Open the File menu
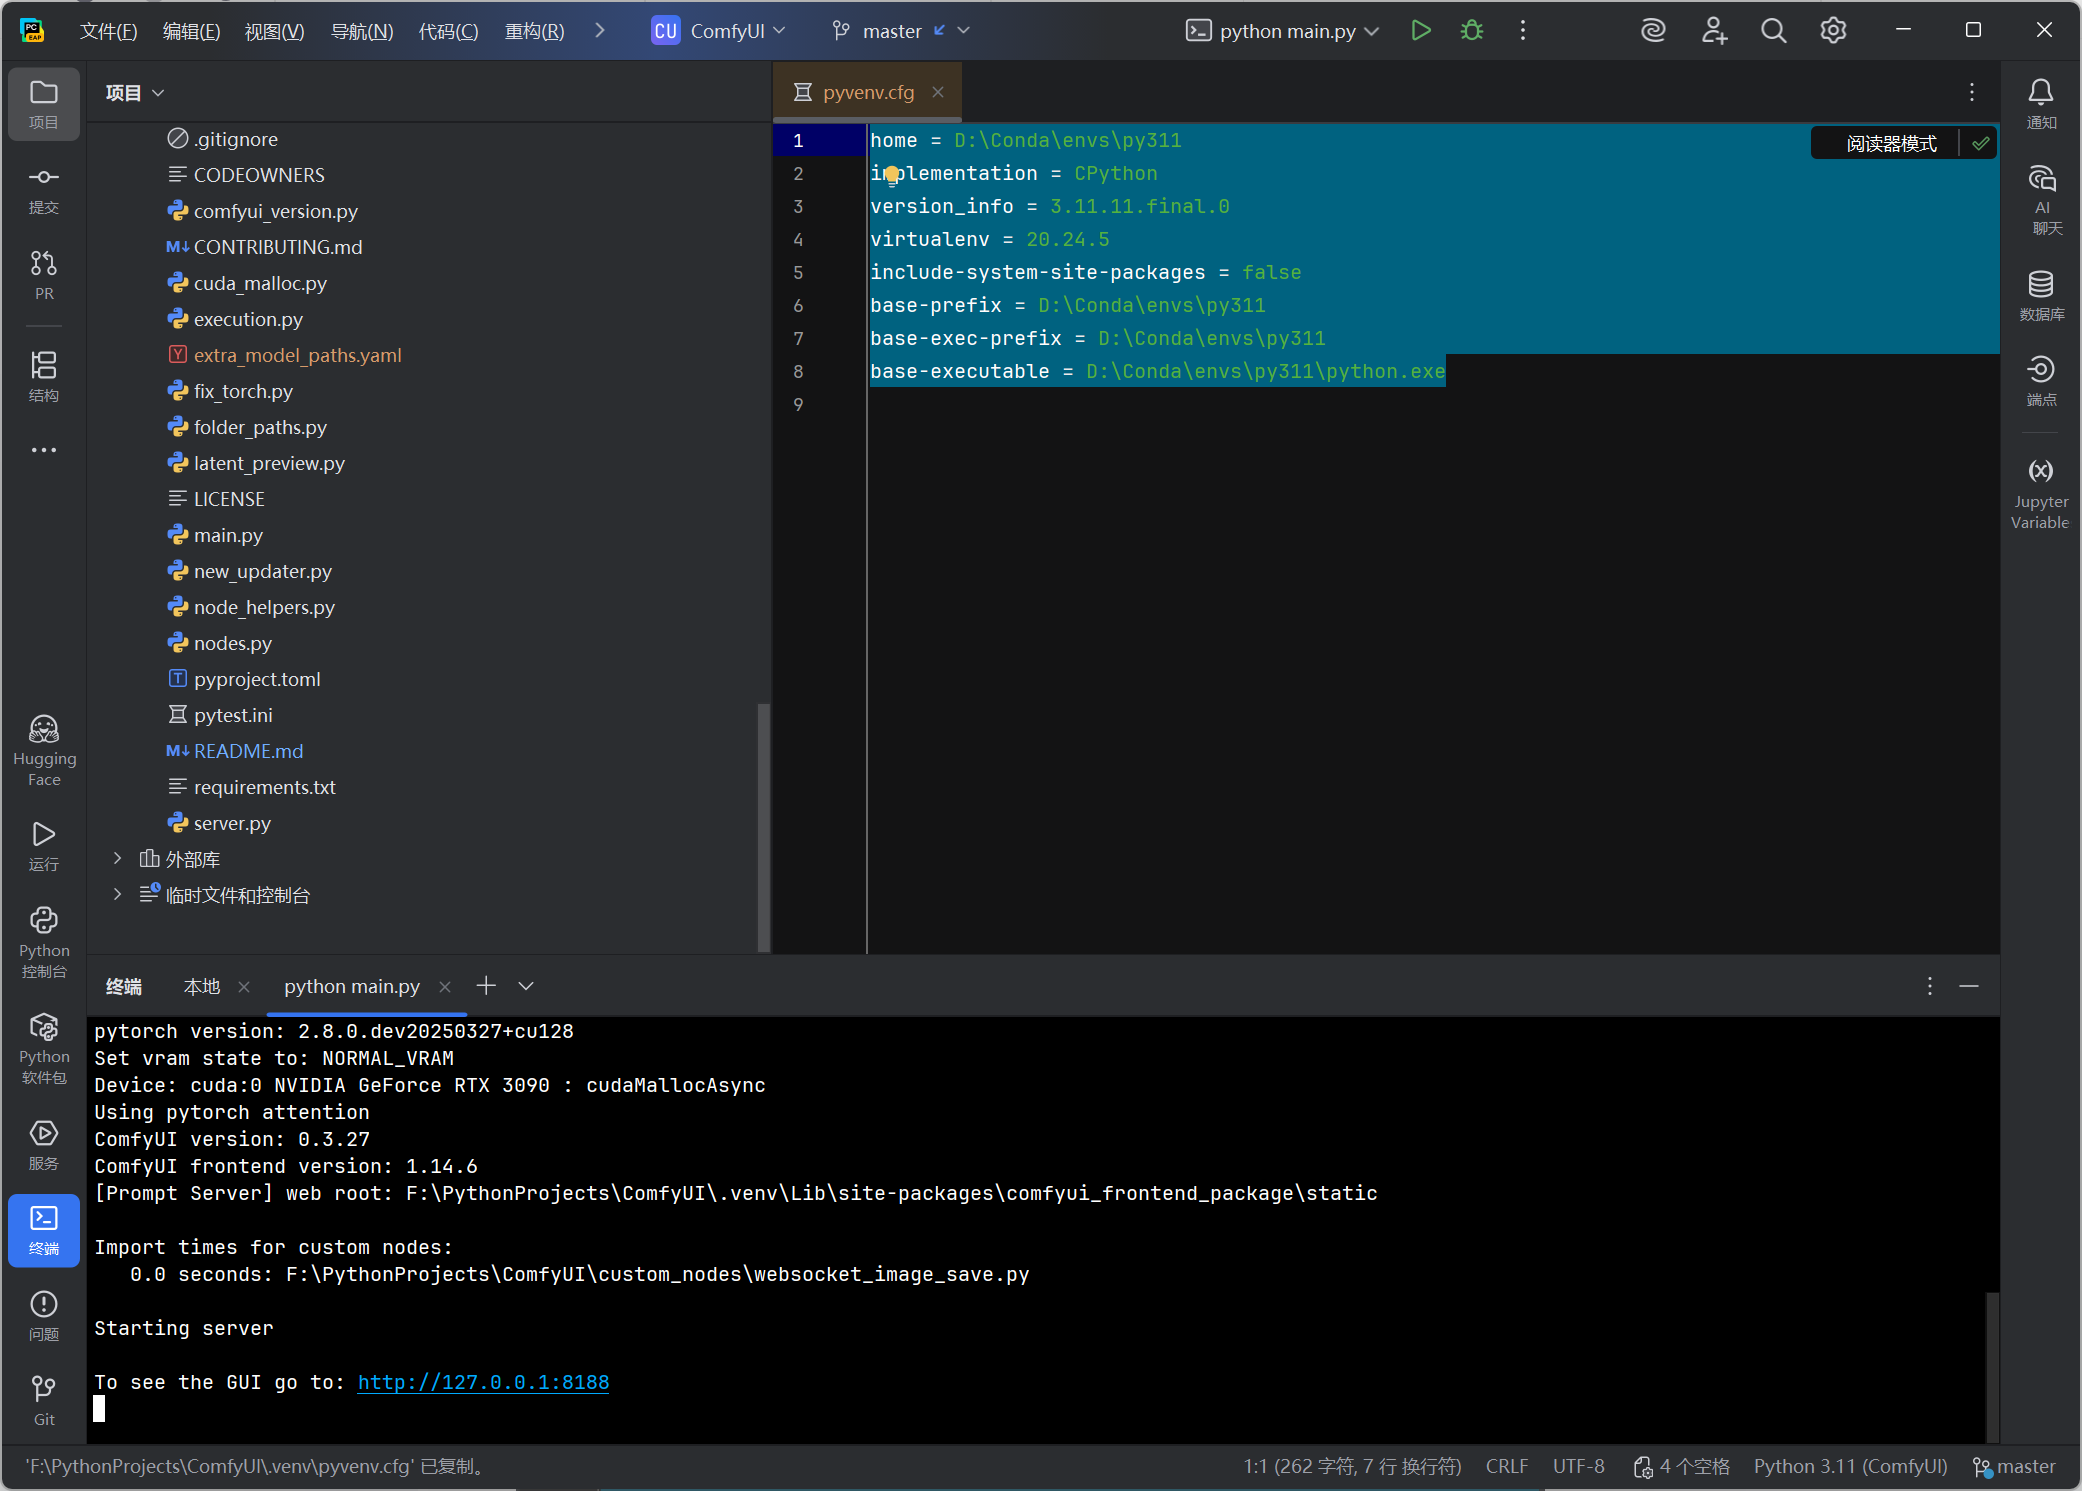The image size is (2082, 1491). pos(108,31)
